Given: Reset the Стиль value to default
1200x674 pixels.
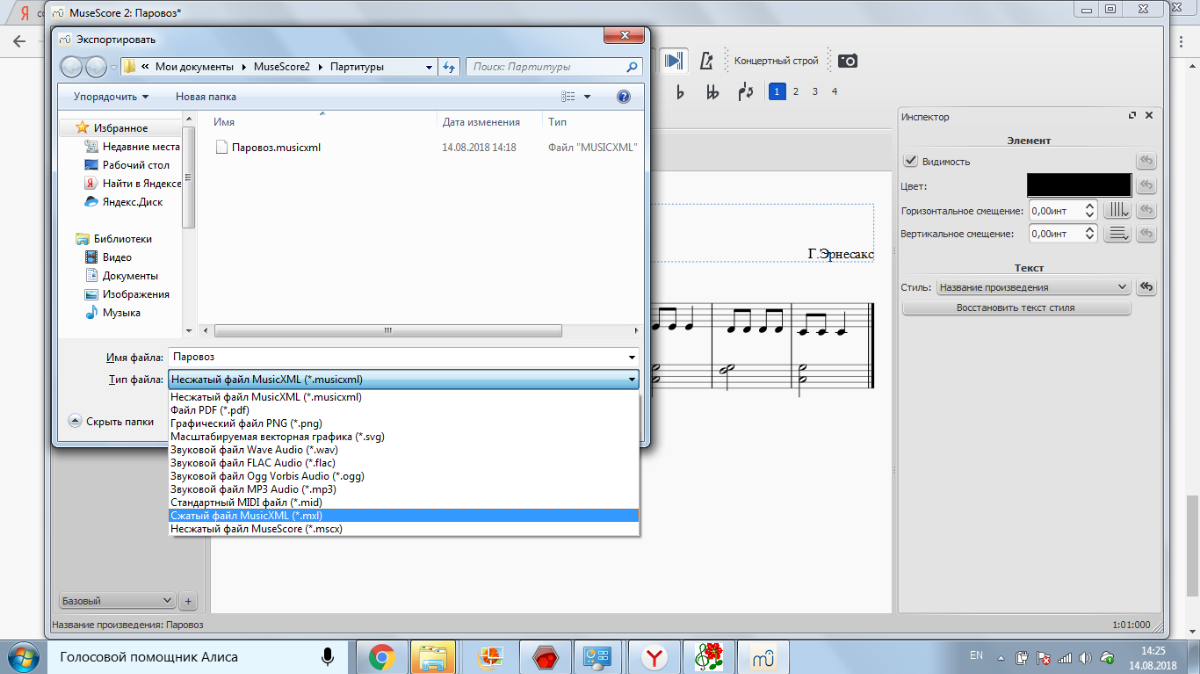Looking at the screenshot, I should (1147, 287).
